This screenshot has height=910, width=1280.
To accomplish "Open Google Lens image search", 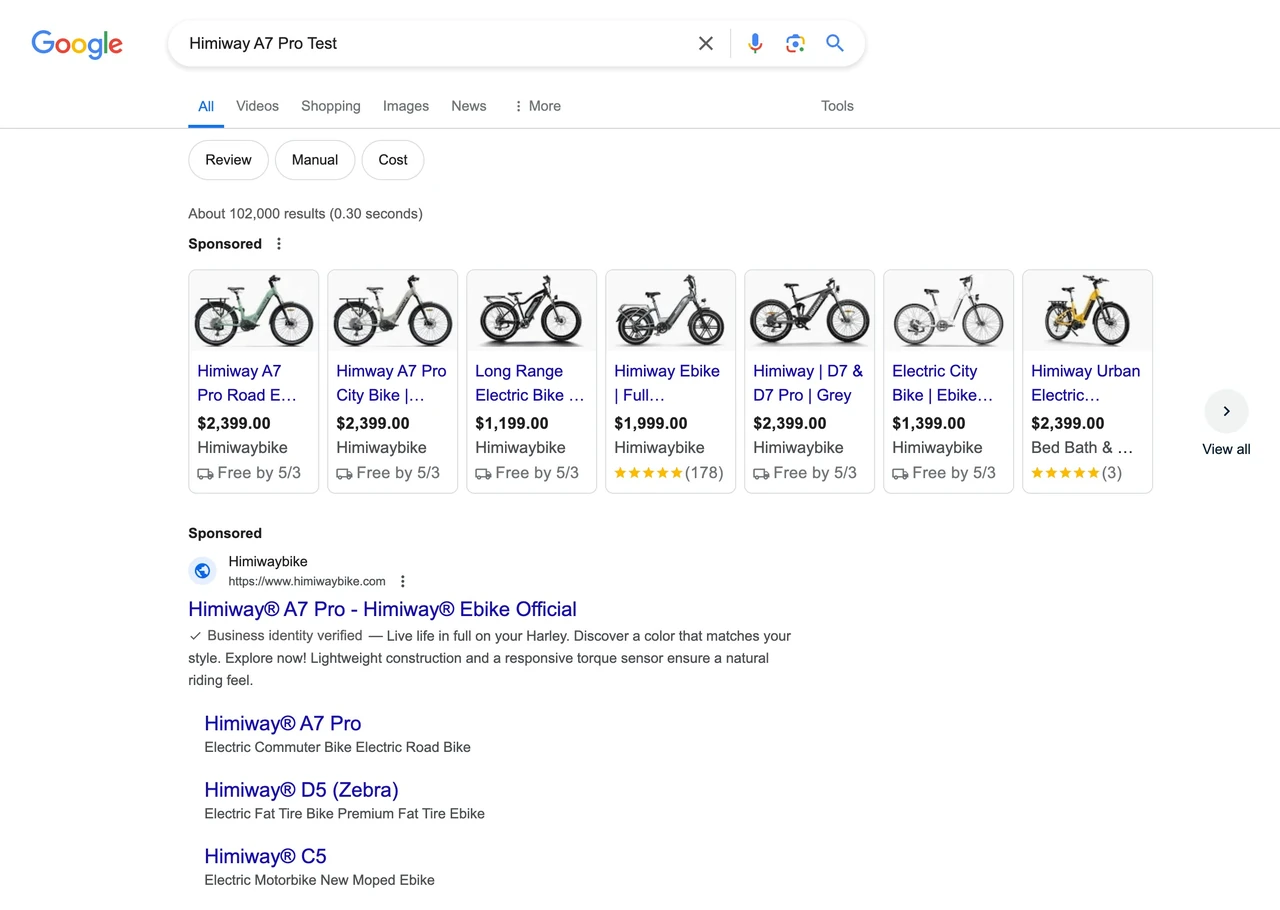I will coord(795,43).
